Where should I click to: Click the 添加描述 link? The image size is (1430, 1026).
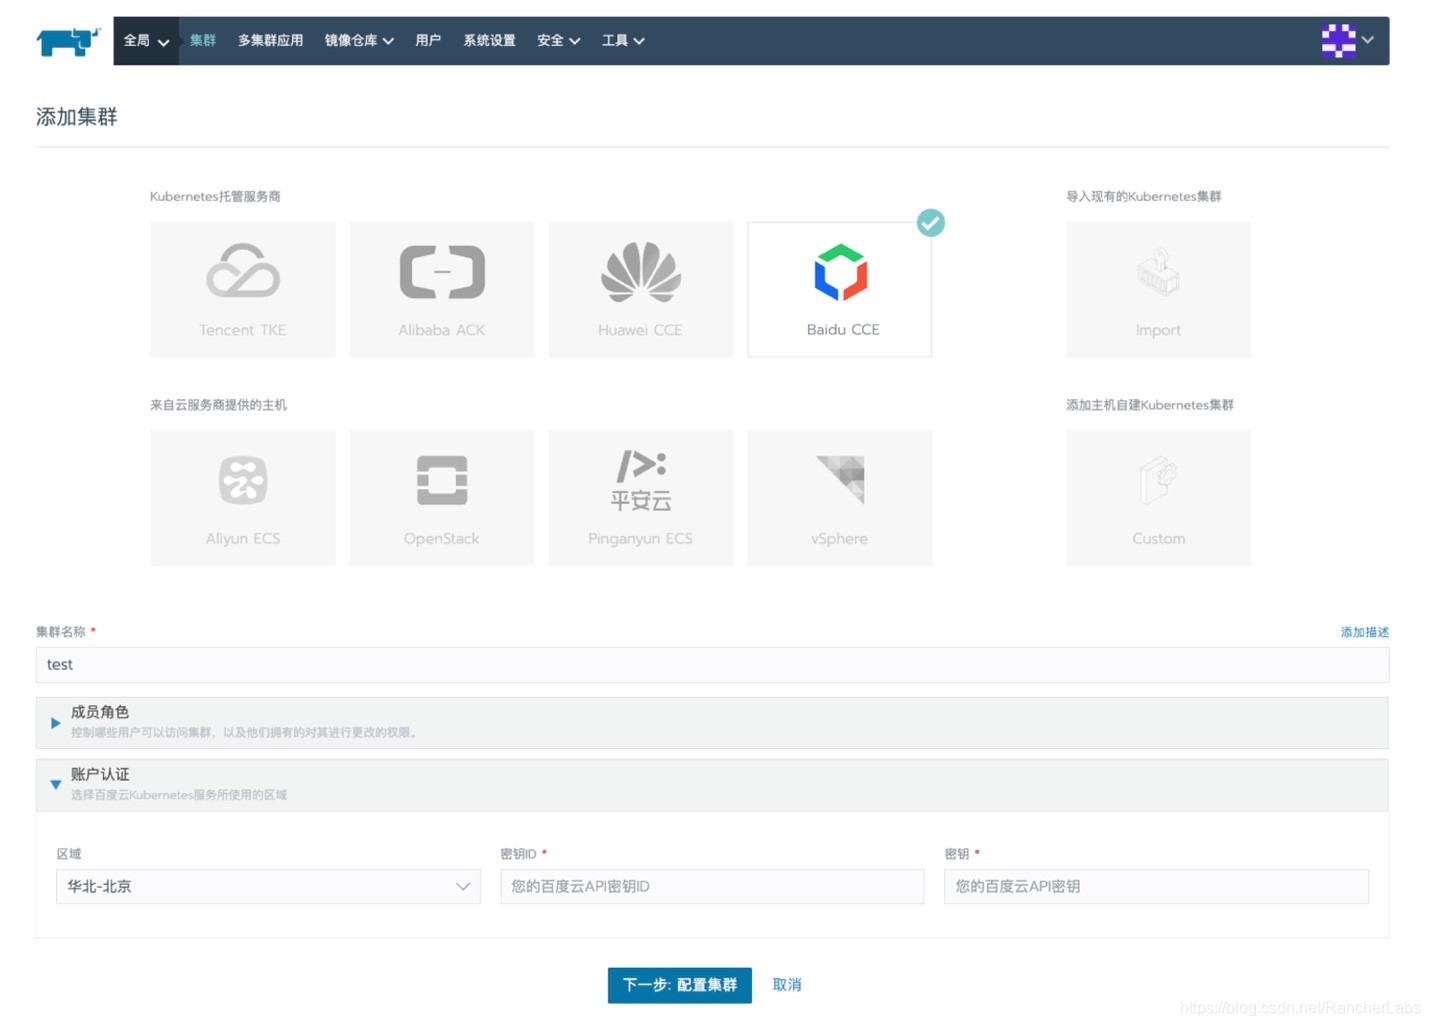pos(1364,632)
